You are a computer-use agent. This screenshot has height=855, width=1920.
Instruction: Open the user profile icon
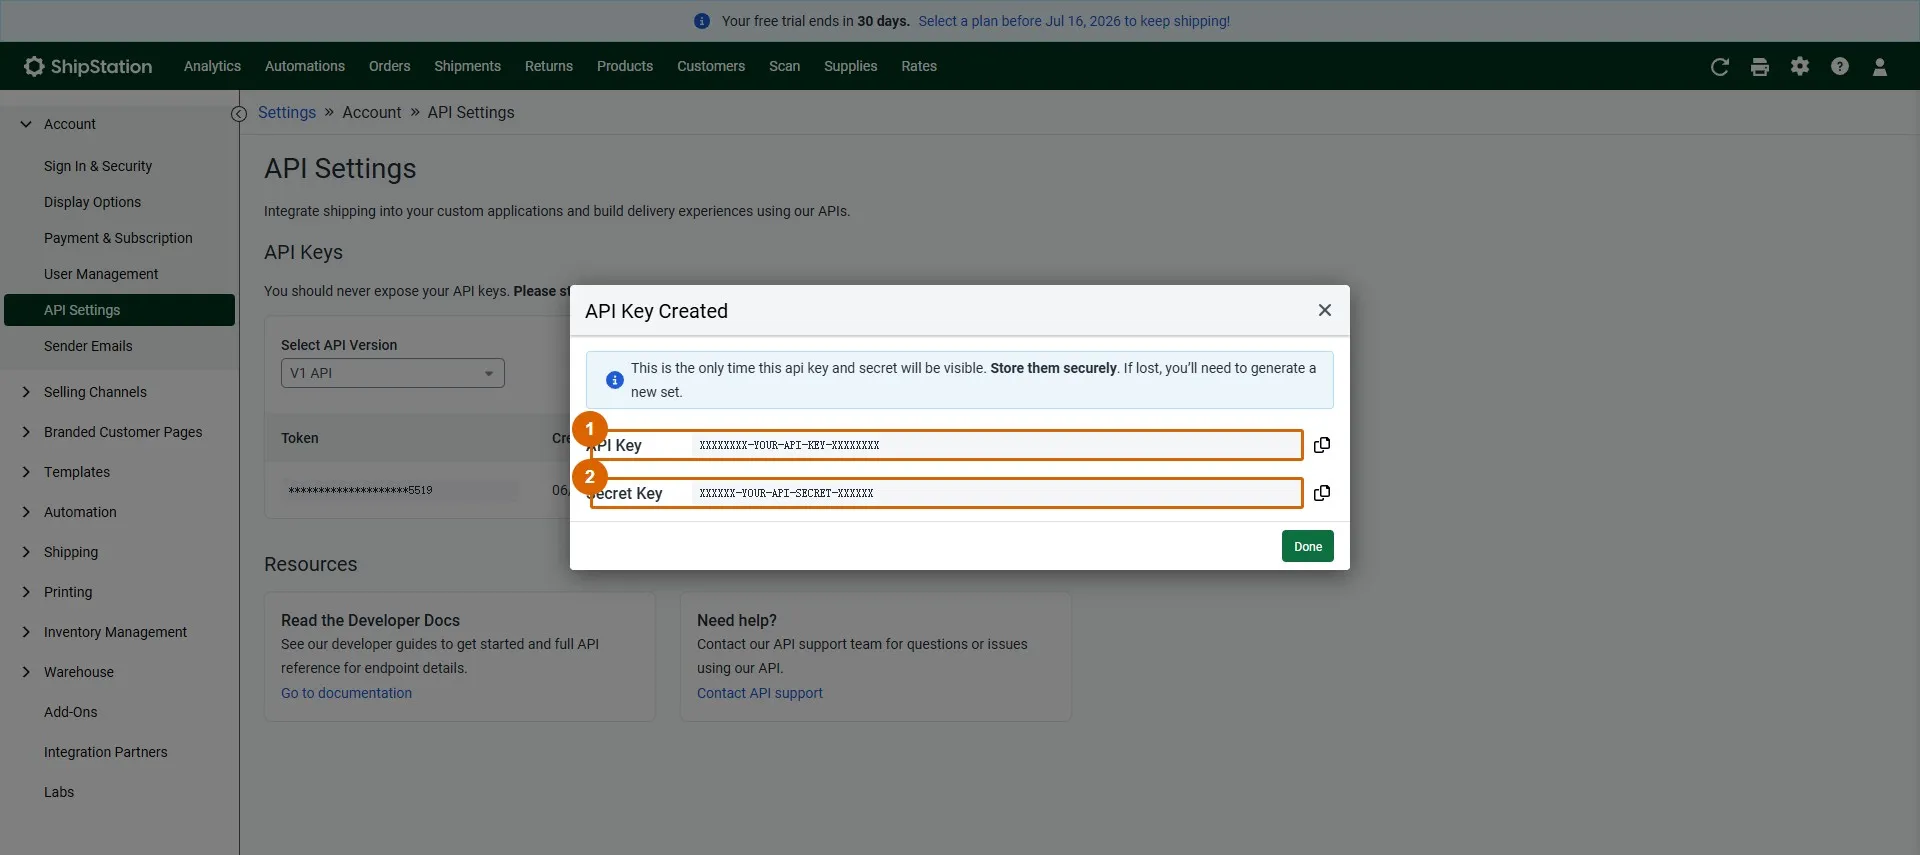click(x=1880, y=66)
